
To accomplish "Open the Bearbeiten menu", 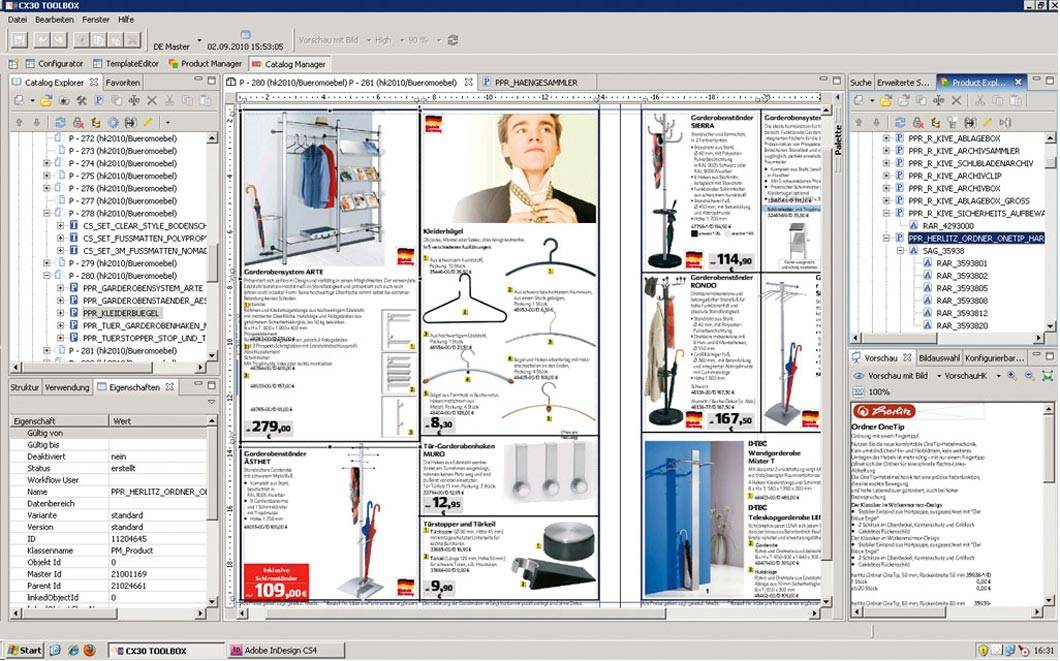I will click(54, 19).
